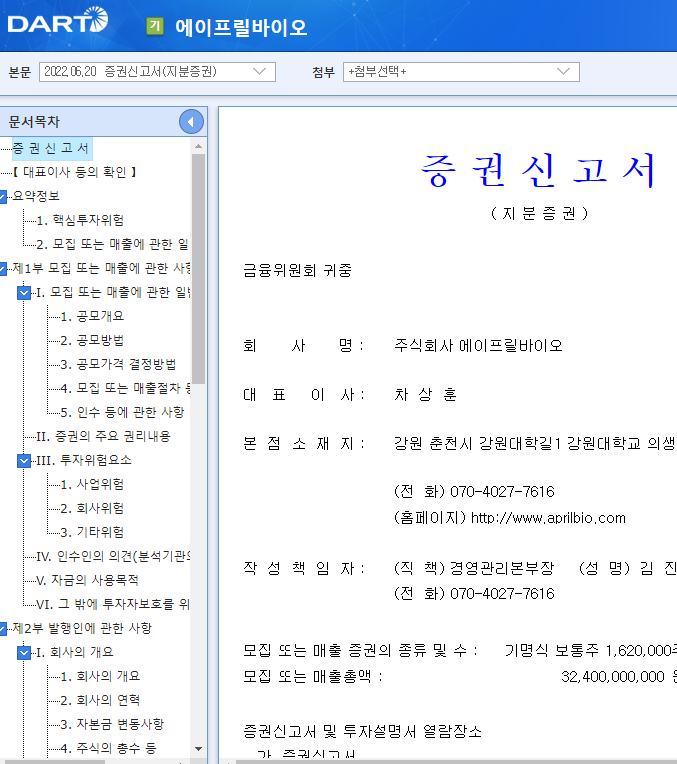The image size is (677, 764).
Task: Collapse the 요약정보 tree node
Action: coord(2,196)
